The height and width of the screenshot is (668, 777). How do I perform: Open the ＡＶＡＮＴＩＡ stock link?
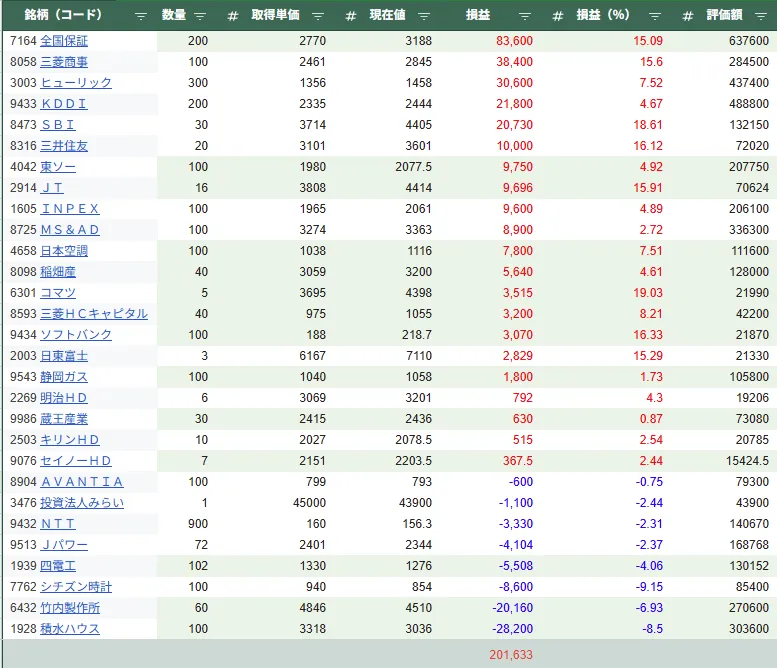click(82, 482)
